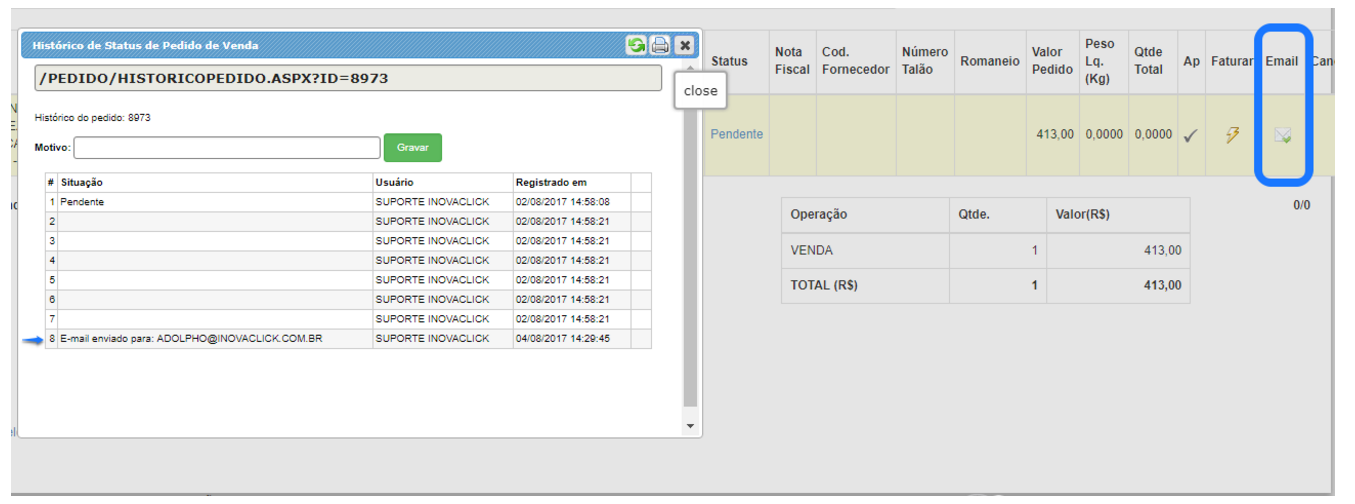Click the Usuário column header
The height and width of the screenshot is (504, 1355).
(x=394, y=183)
